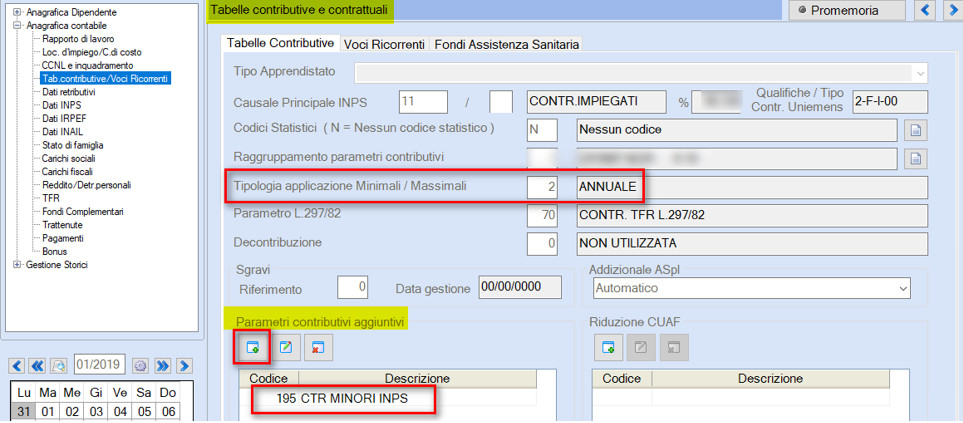963x423 pixels.
Task: Add a new additional contribution parameter
Action: [253, 347]
